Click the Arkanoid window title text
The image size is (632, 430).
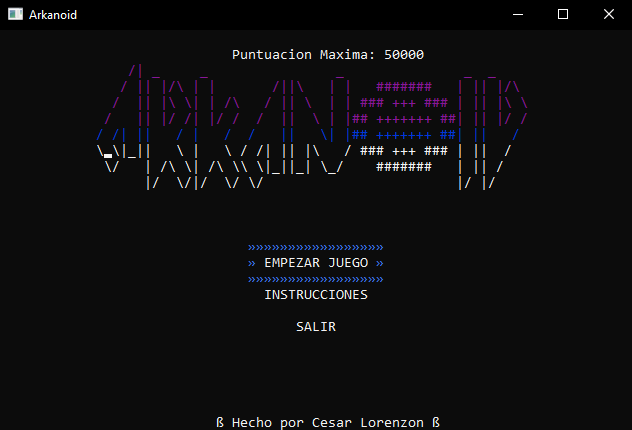coord(53,15)
